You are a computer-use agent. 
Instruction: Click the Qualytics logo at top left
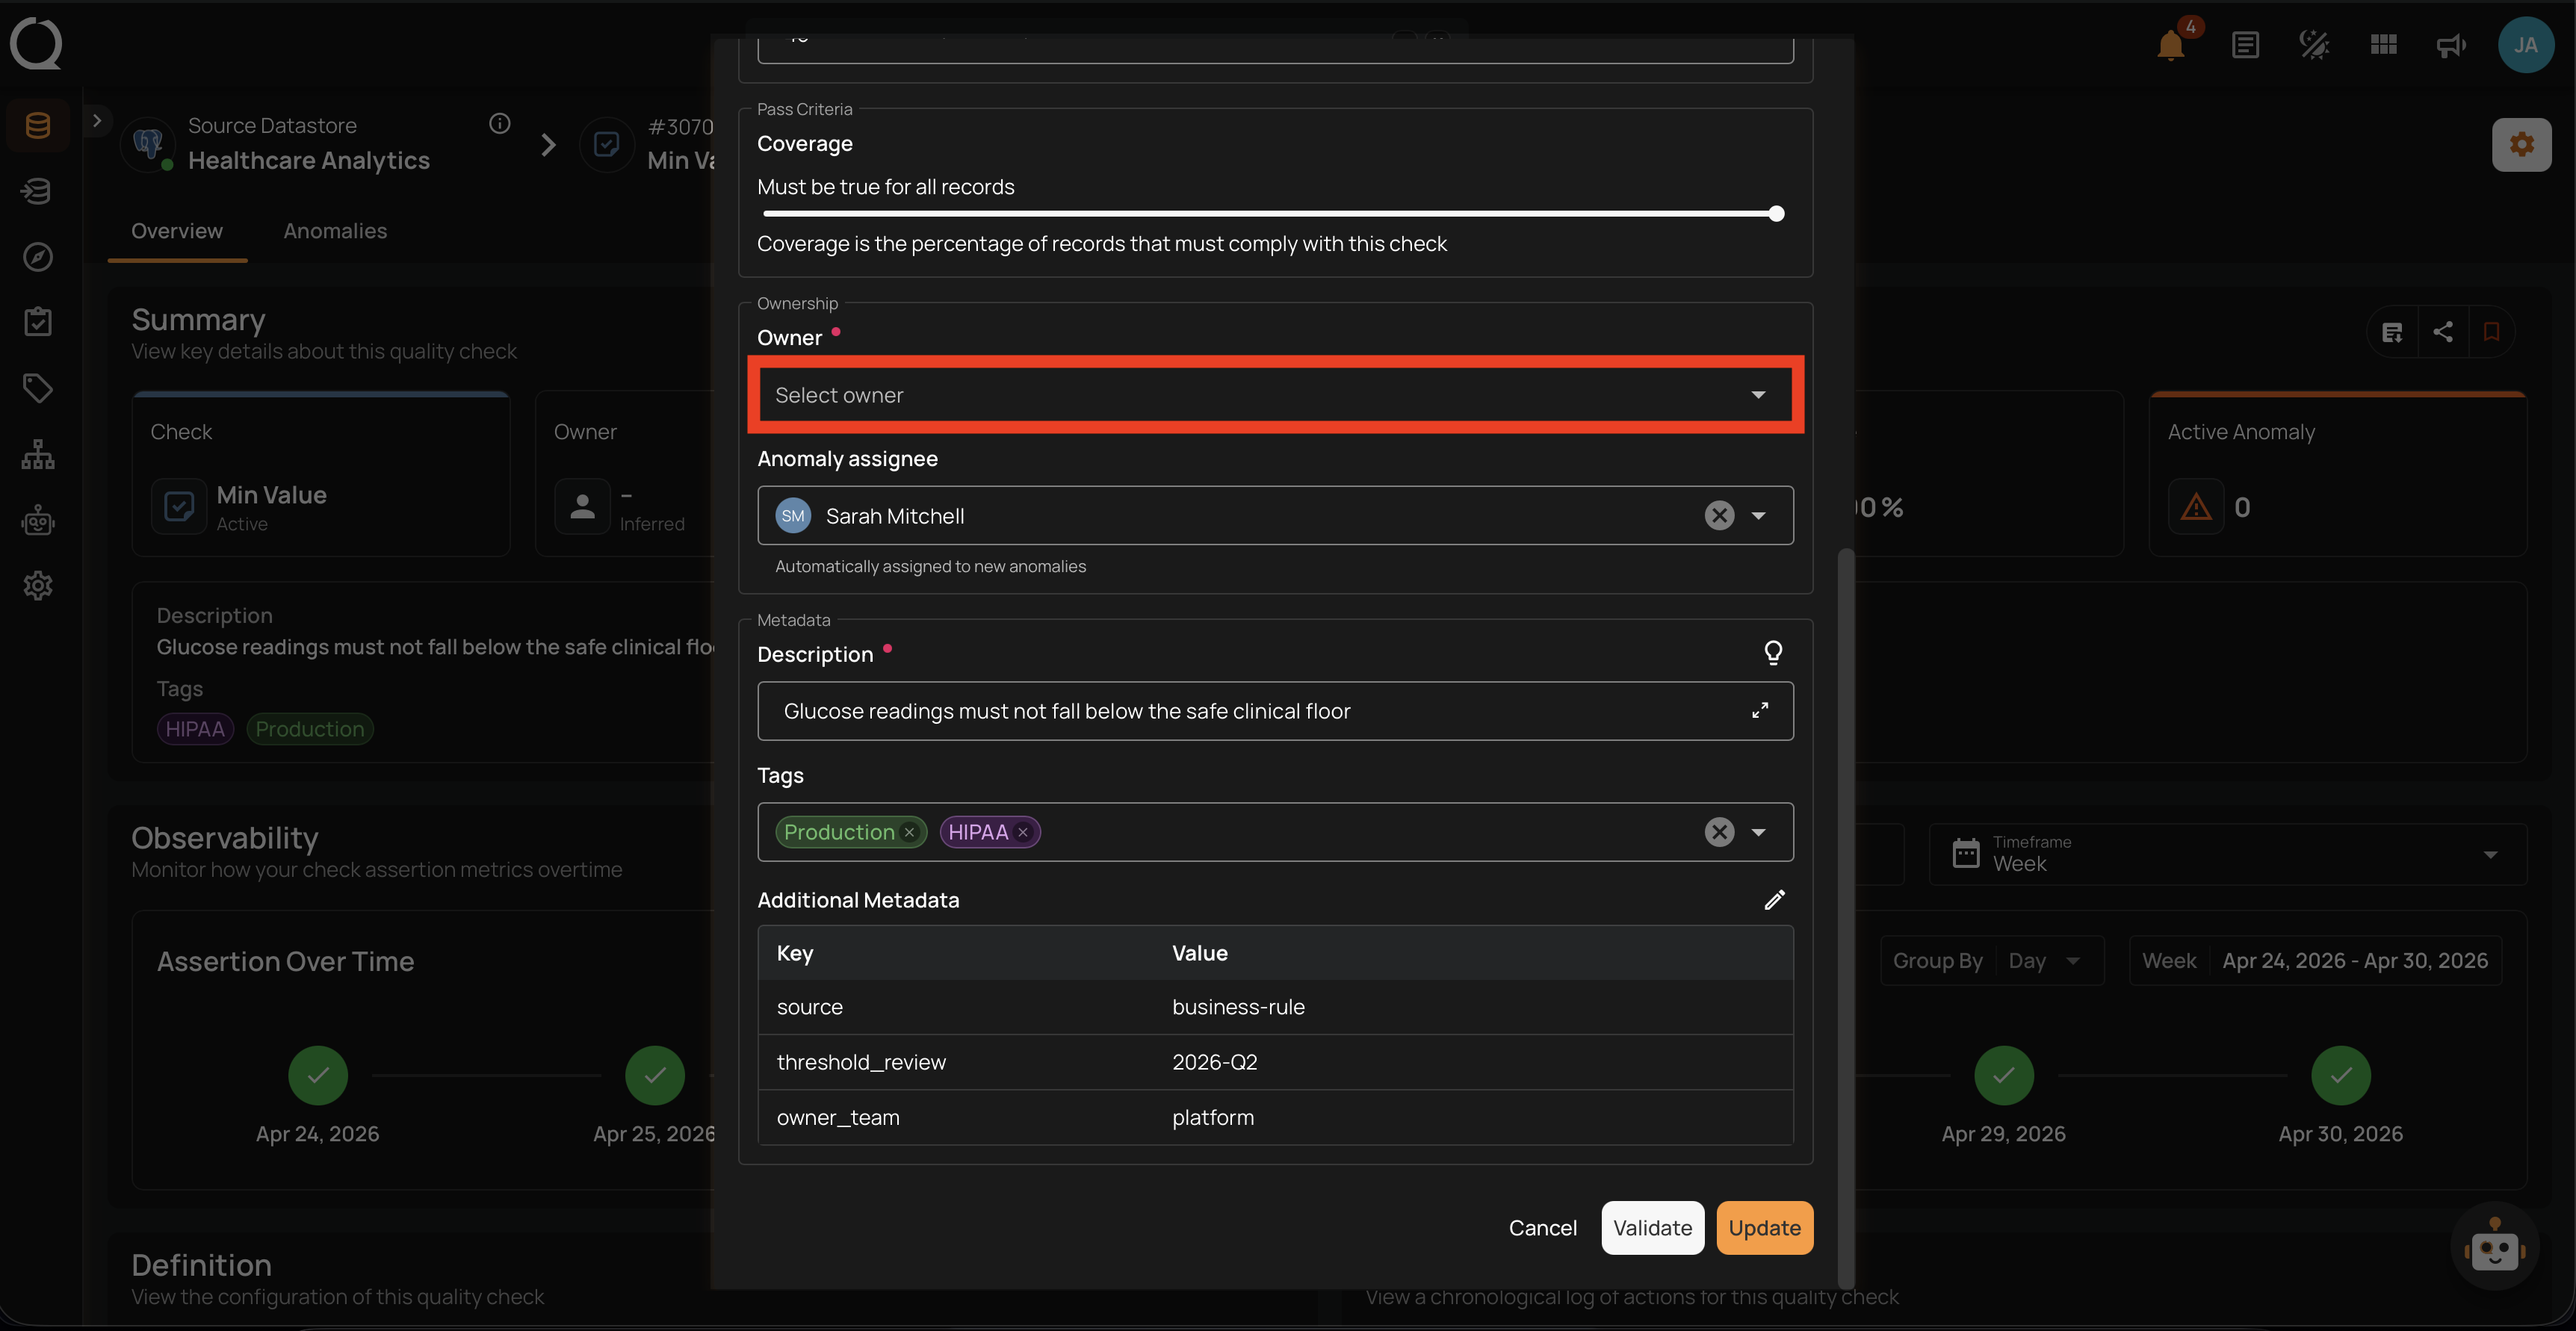pos(36,44)
